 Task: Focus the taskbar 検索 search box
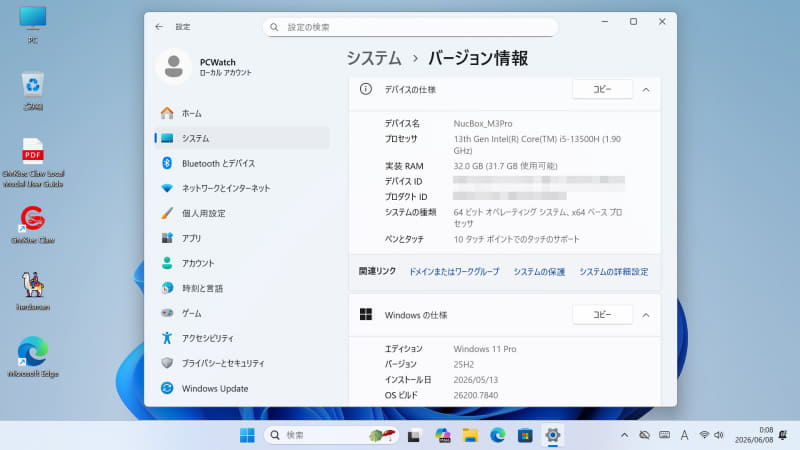tap(332, 435)
